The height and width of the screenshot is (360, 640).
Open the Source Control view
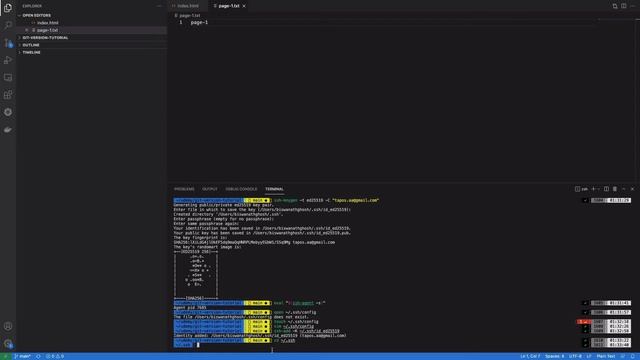coord(8,43)
